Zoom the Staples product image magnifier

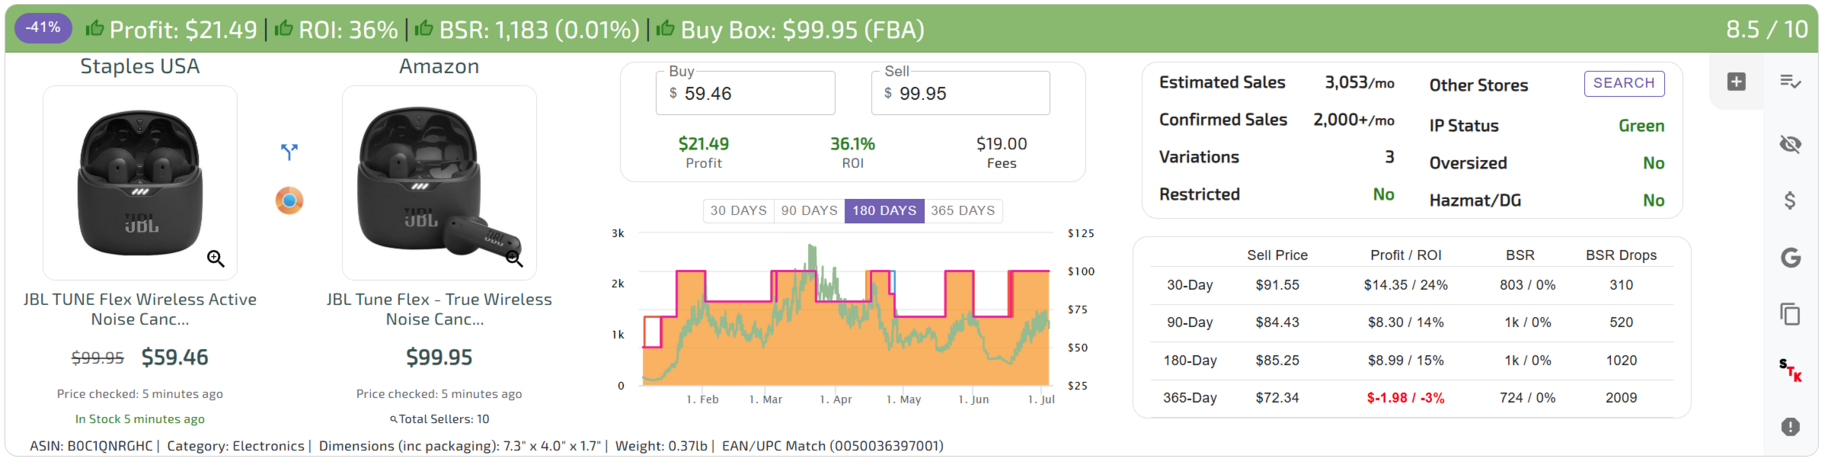216,259
